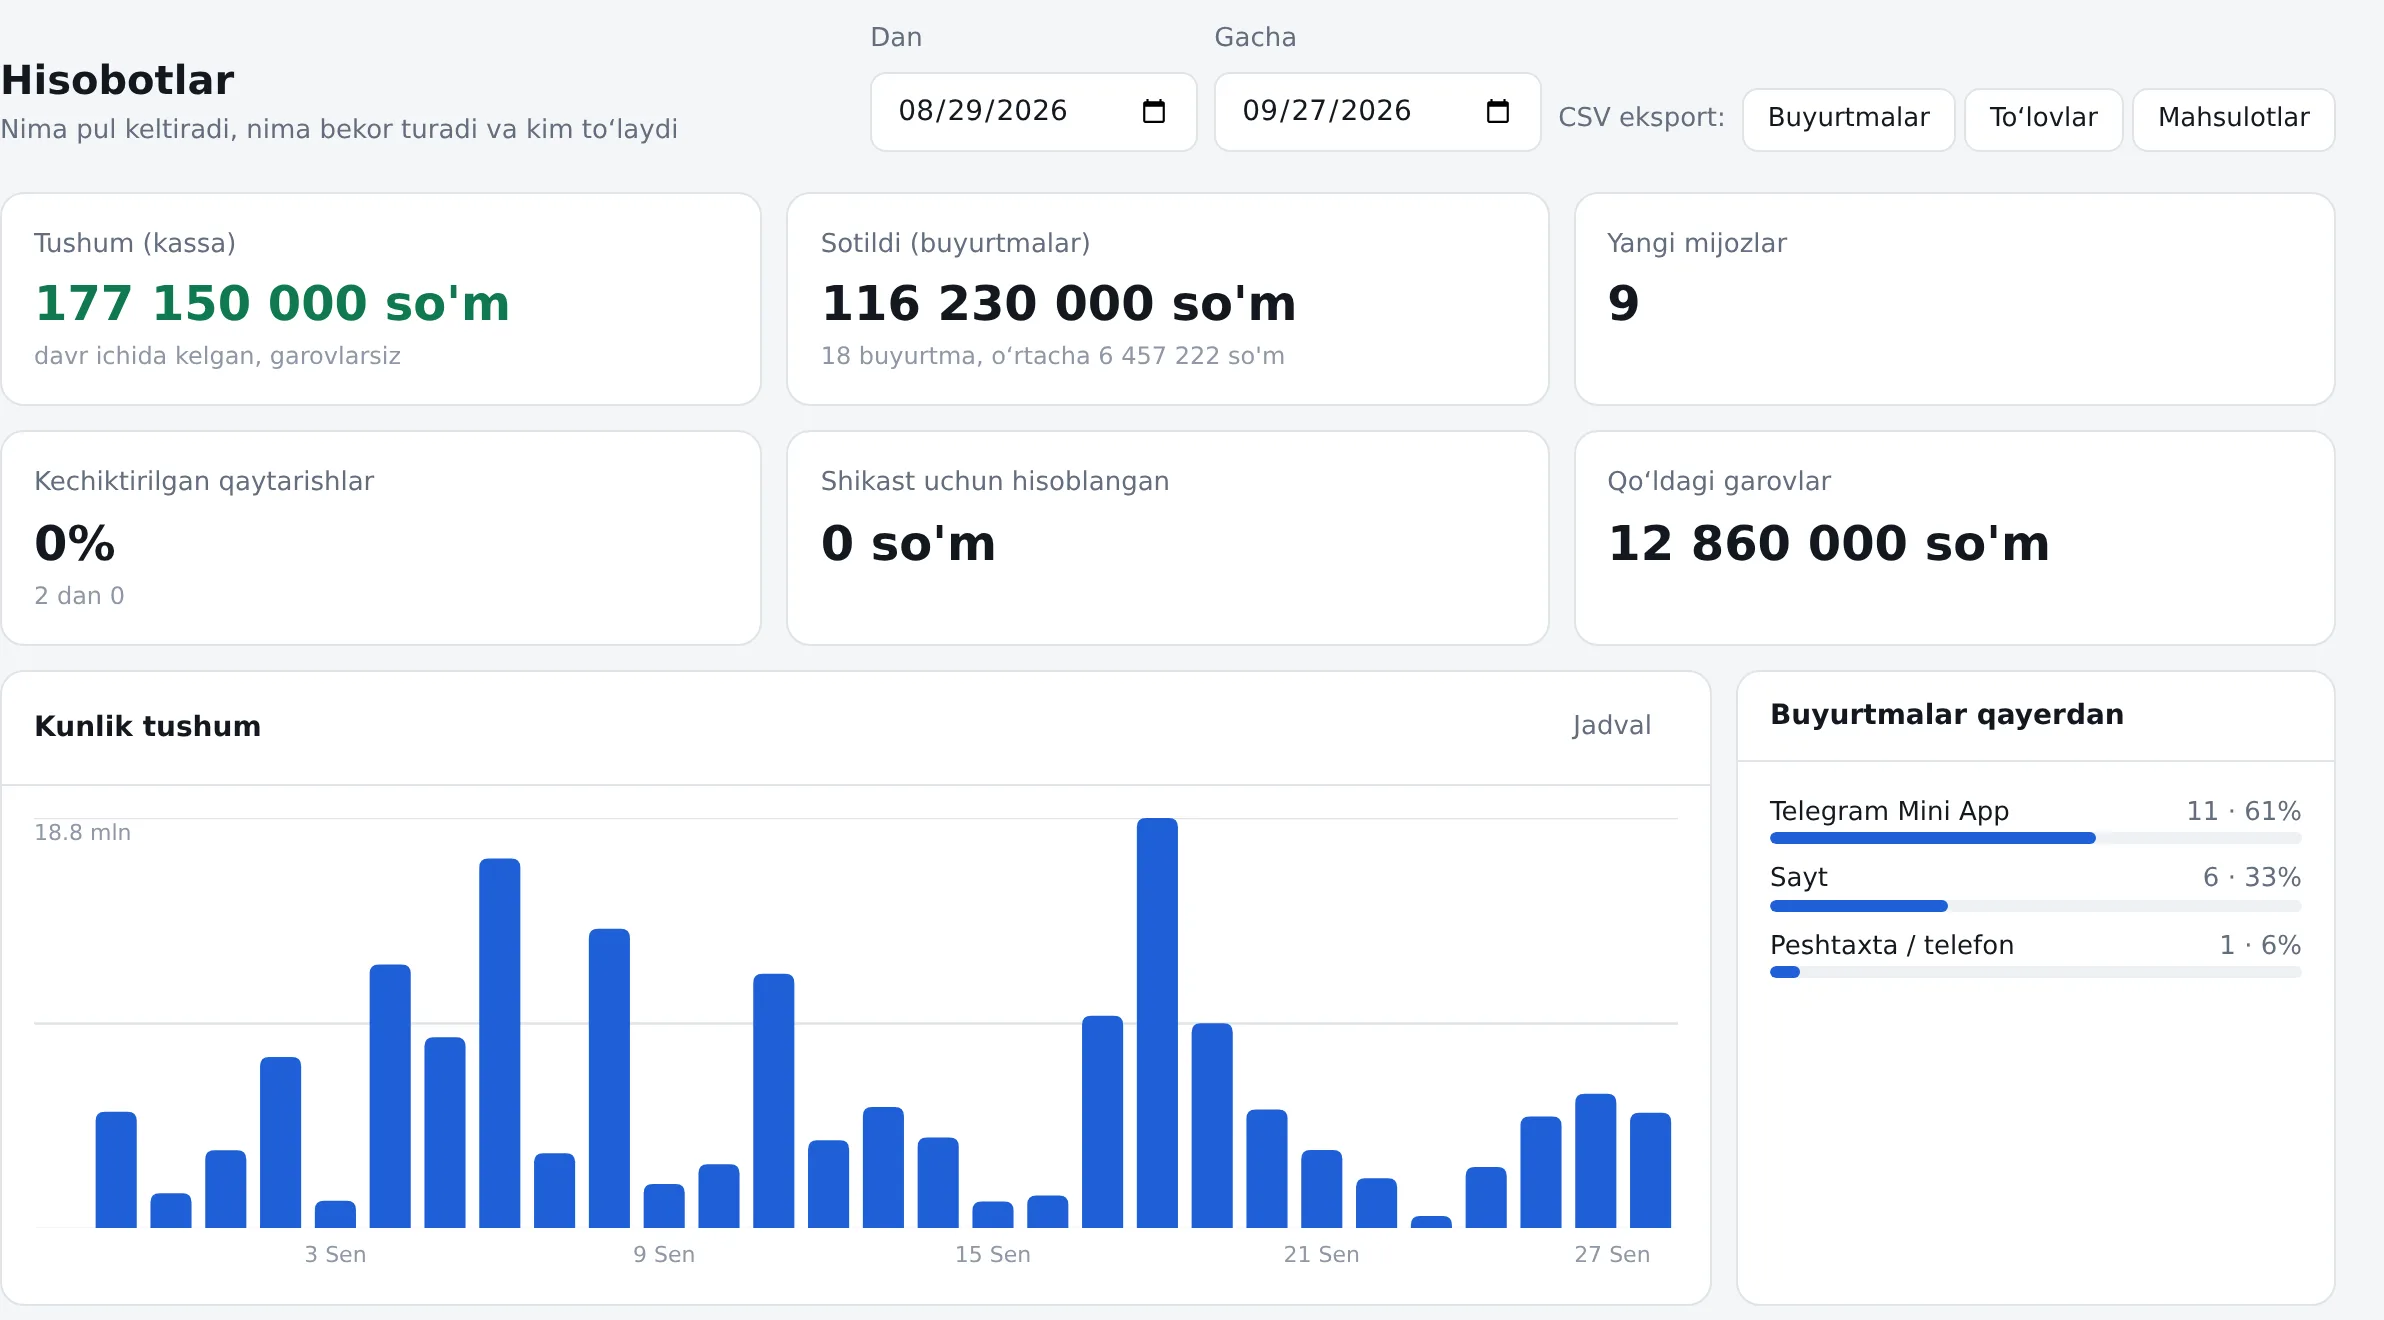
Task: Click the Sayt orders progress bar
Action: pyautogui.click(x=2035, y=906)
